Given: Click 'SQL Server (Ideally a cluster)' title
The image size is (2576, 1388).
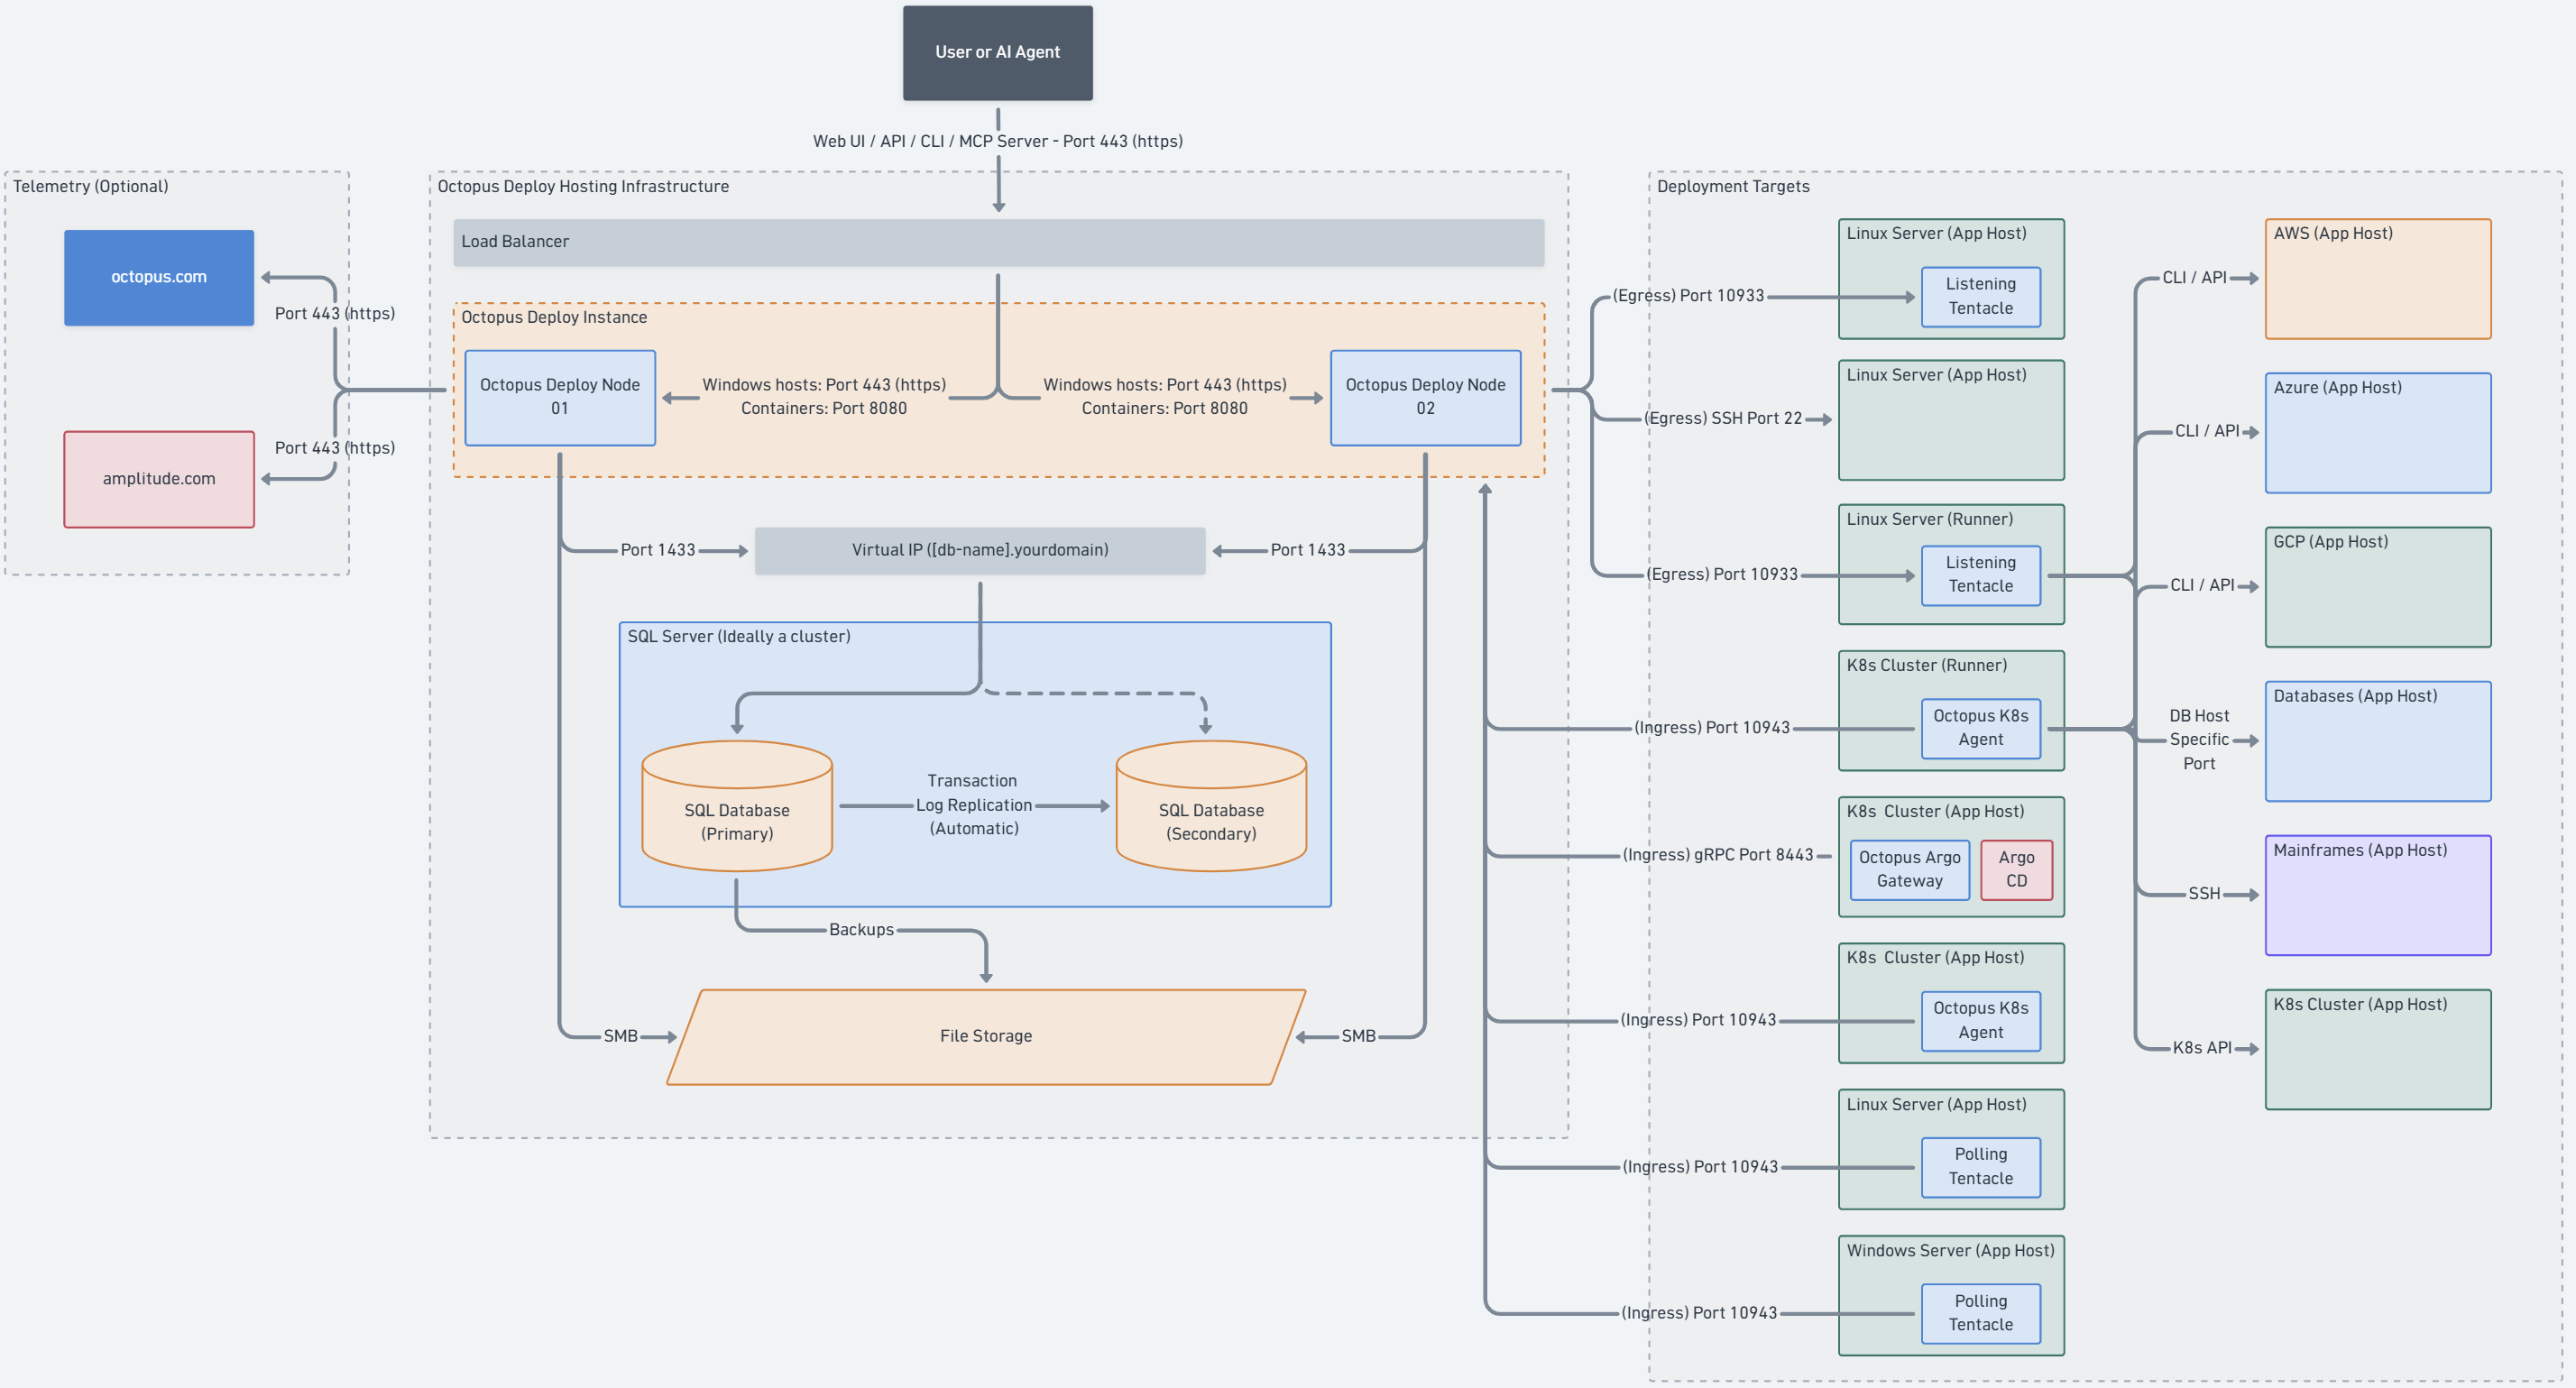Looking at the screenshot, I should pyautogui.click(x=739, y=636).
